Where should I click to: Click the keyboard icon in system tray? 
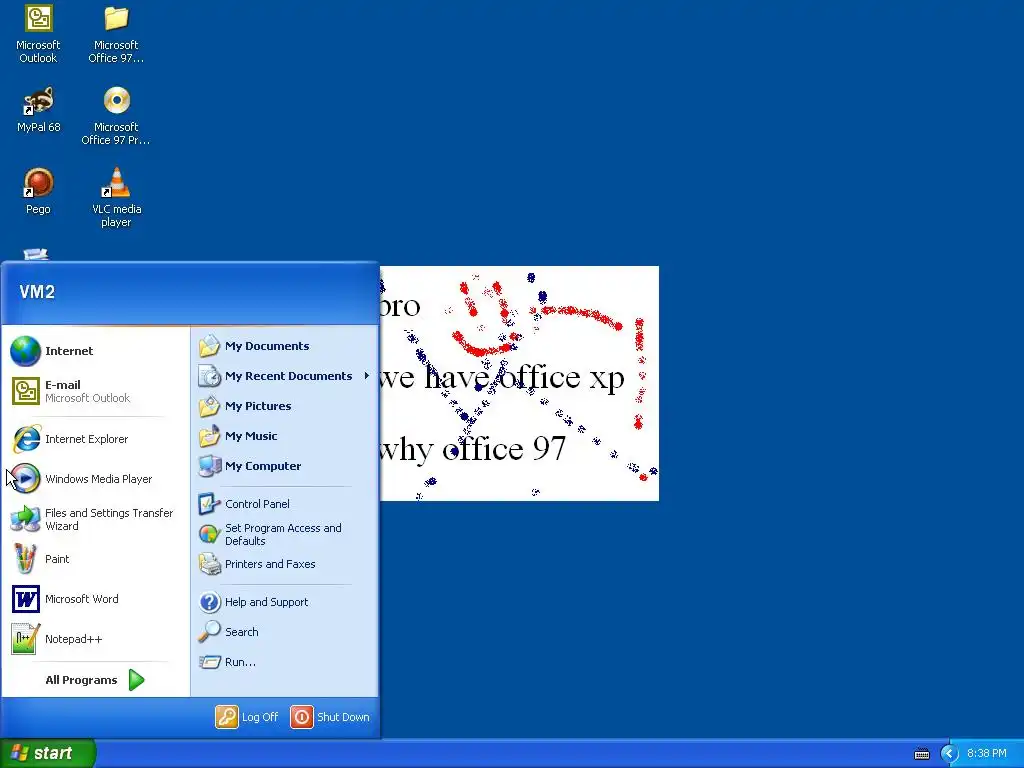coord(921,754)
